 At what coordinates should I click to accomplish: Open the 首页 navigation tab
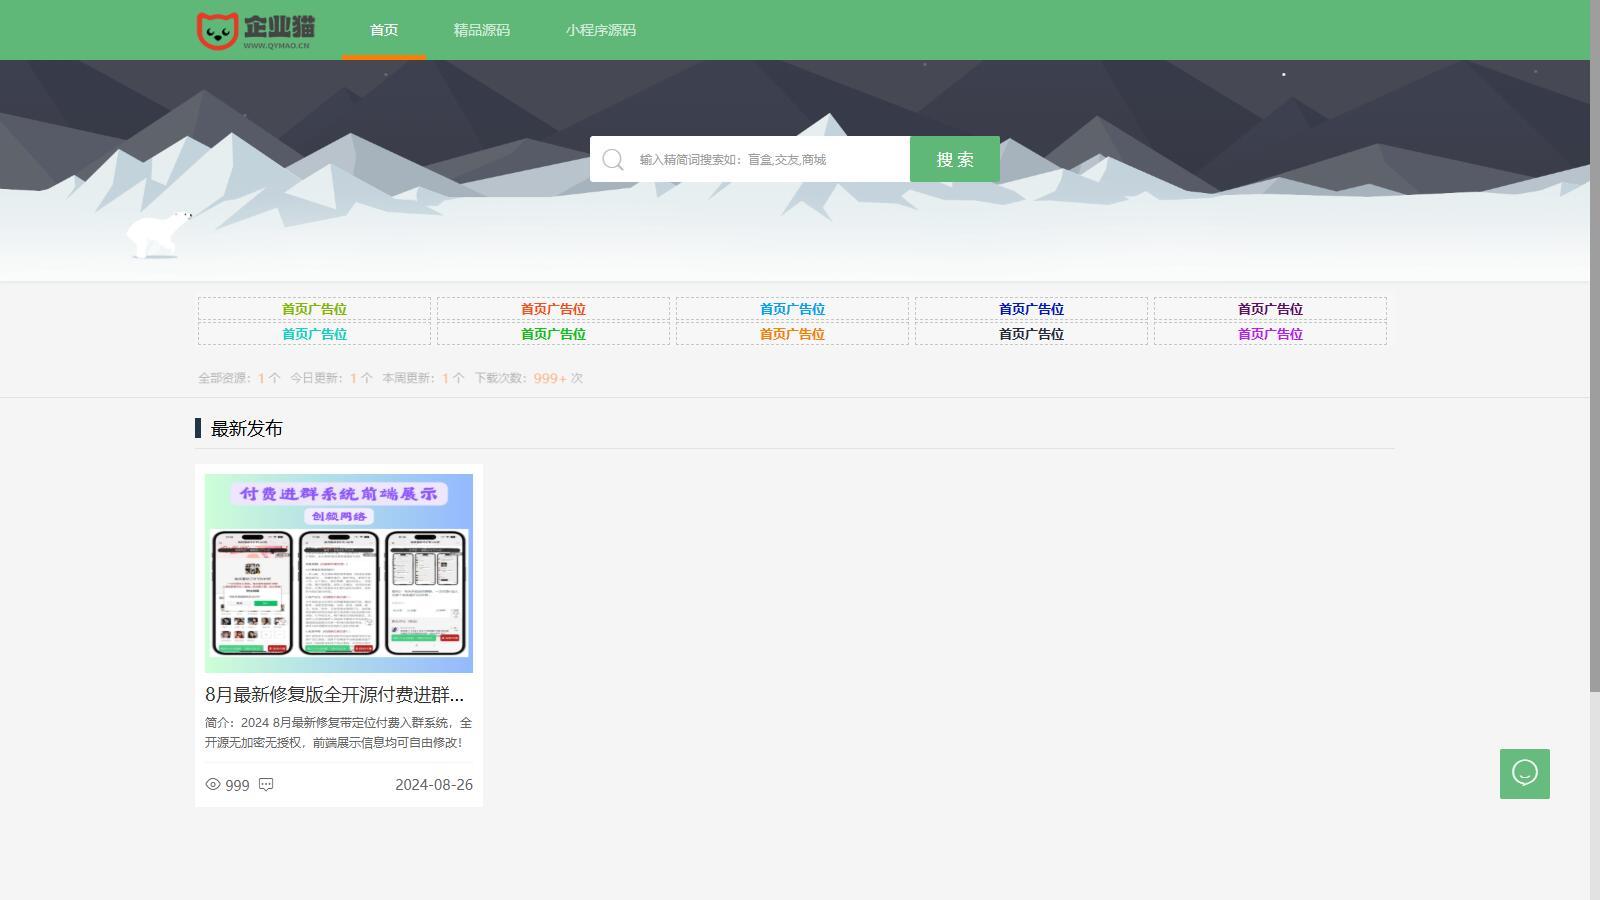point(384,30)
